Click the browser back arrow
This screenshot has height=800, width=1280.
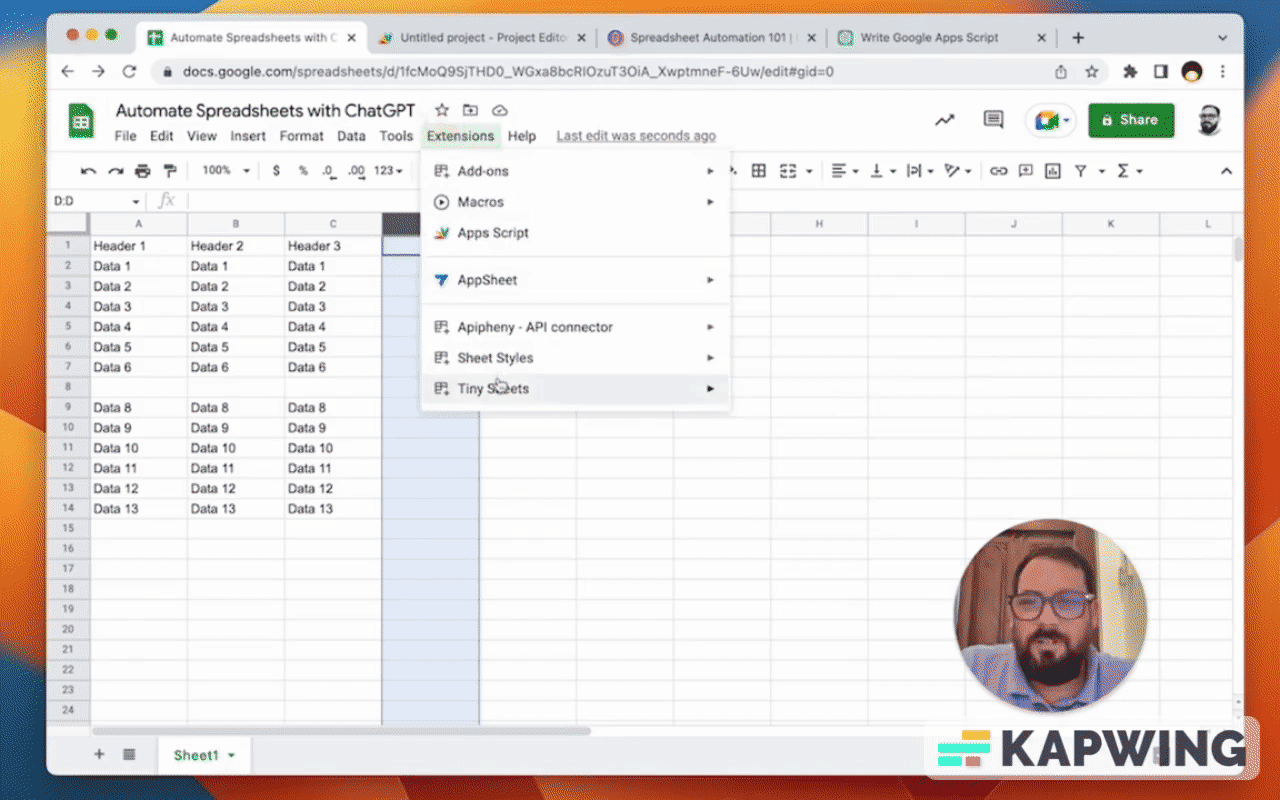(x=68, y=72)
